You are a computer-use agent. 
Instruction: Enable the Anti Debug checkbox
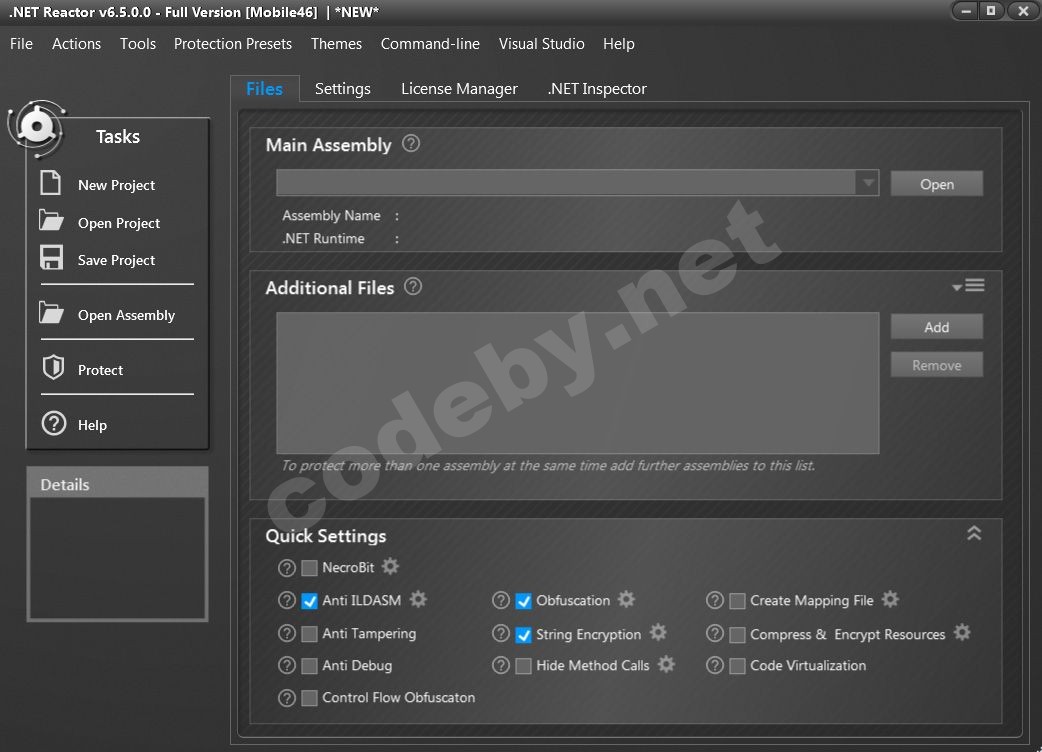(309, 666)
